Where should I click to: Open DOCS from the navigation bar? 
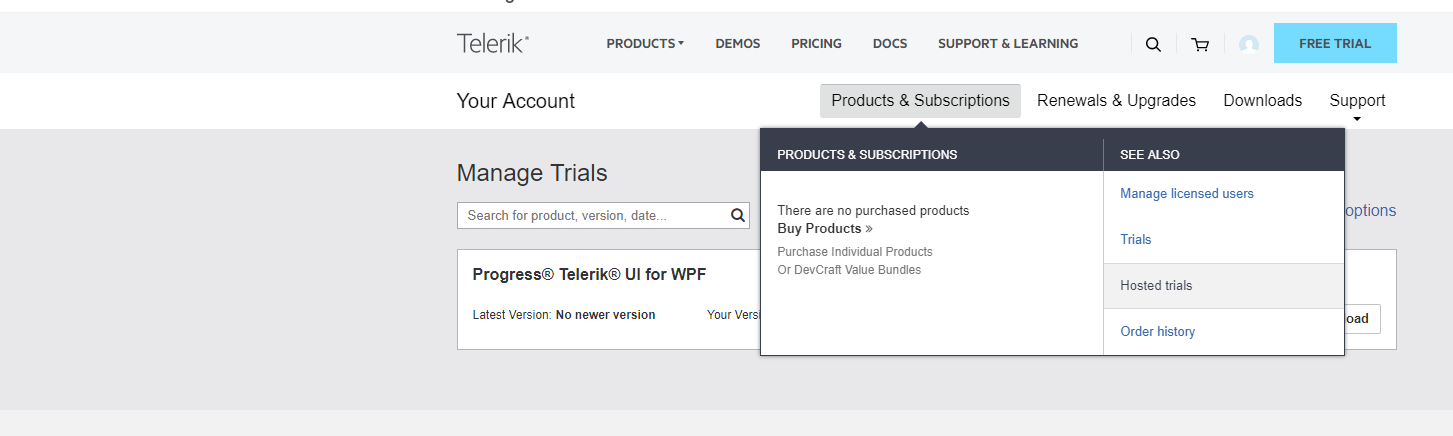[890, 44]
